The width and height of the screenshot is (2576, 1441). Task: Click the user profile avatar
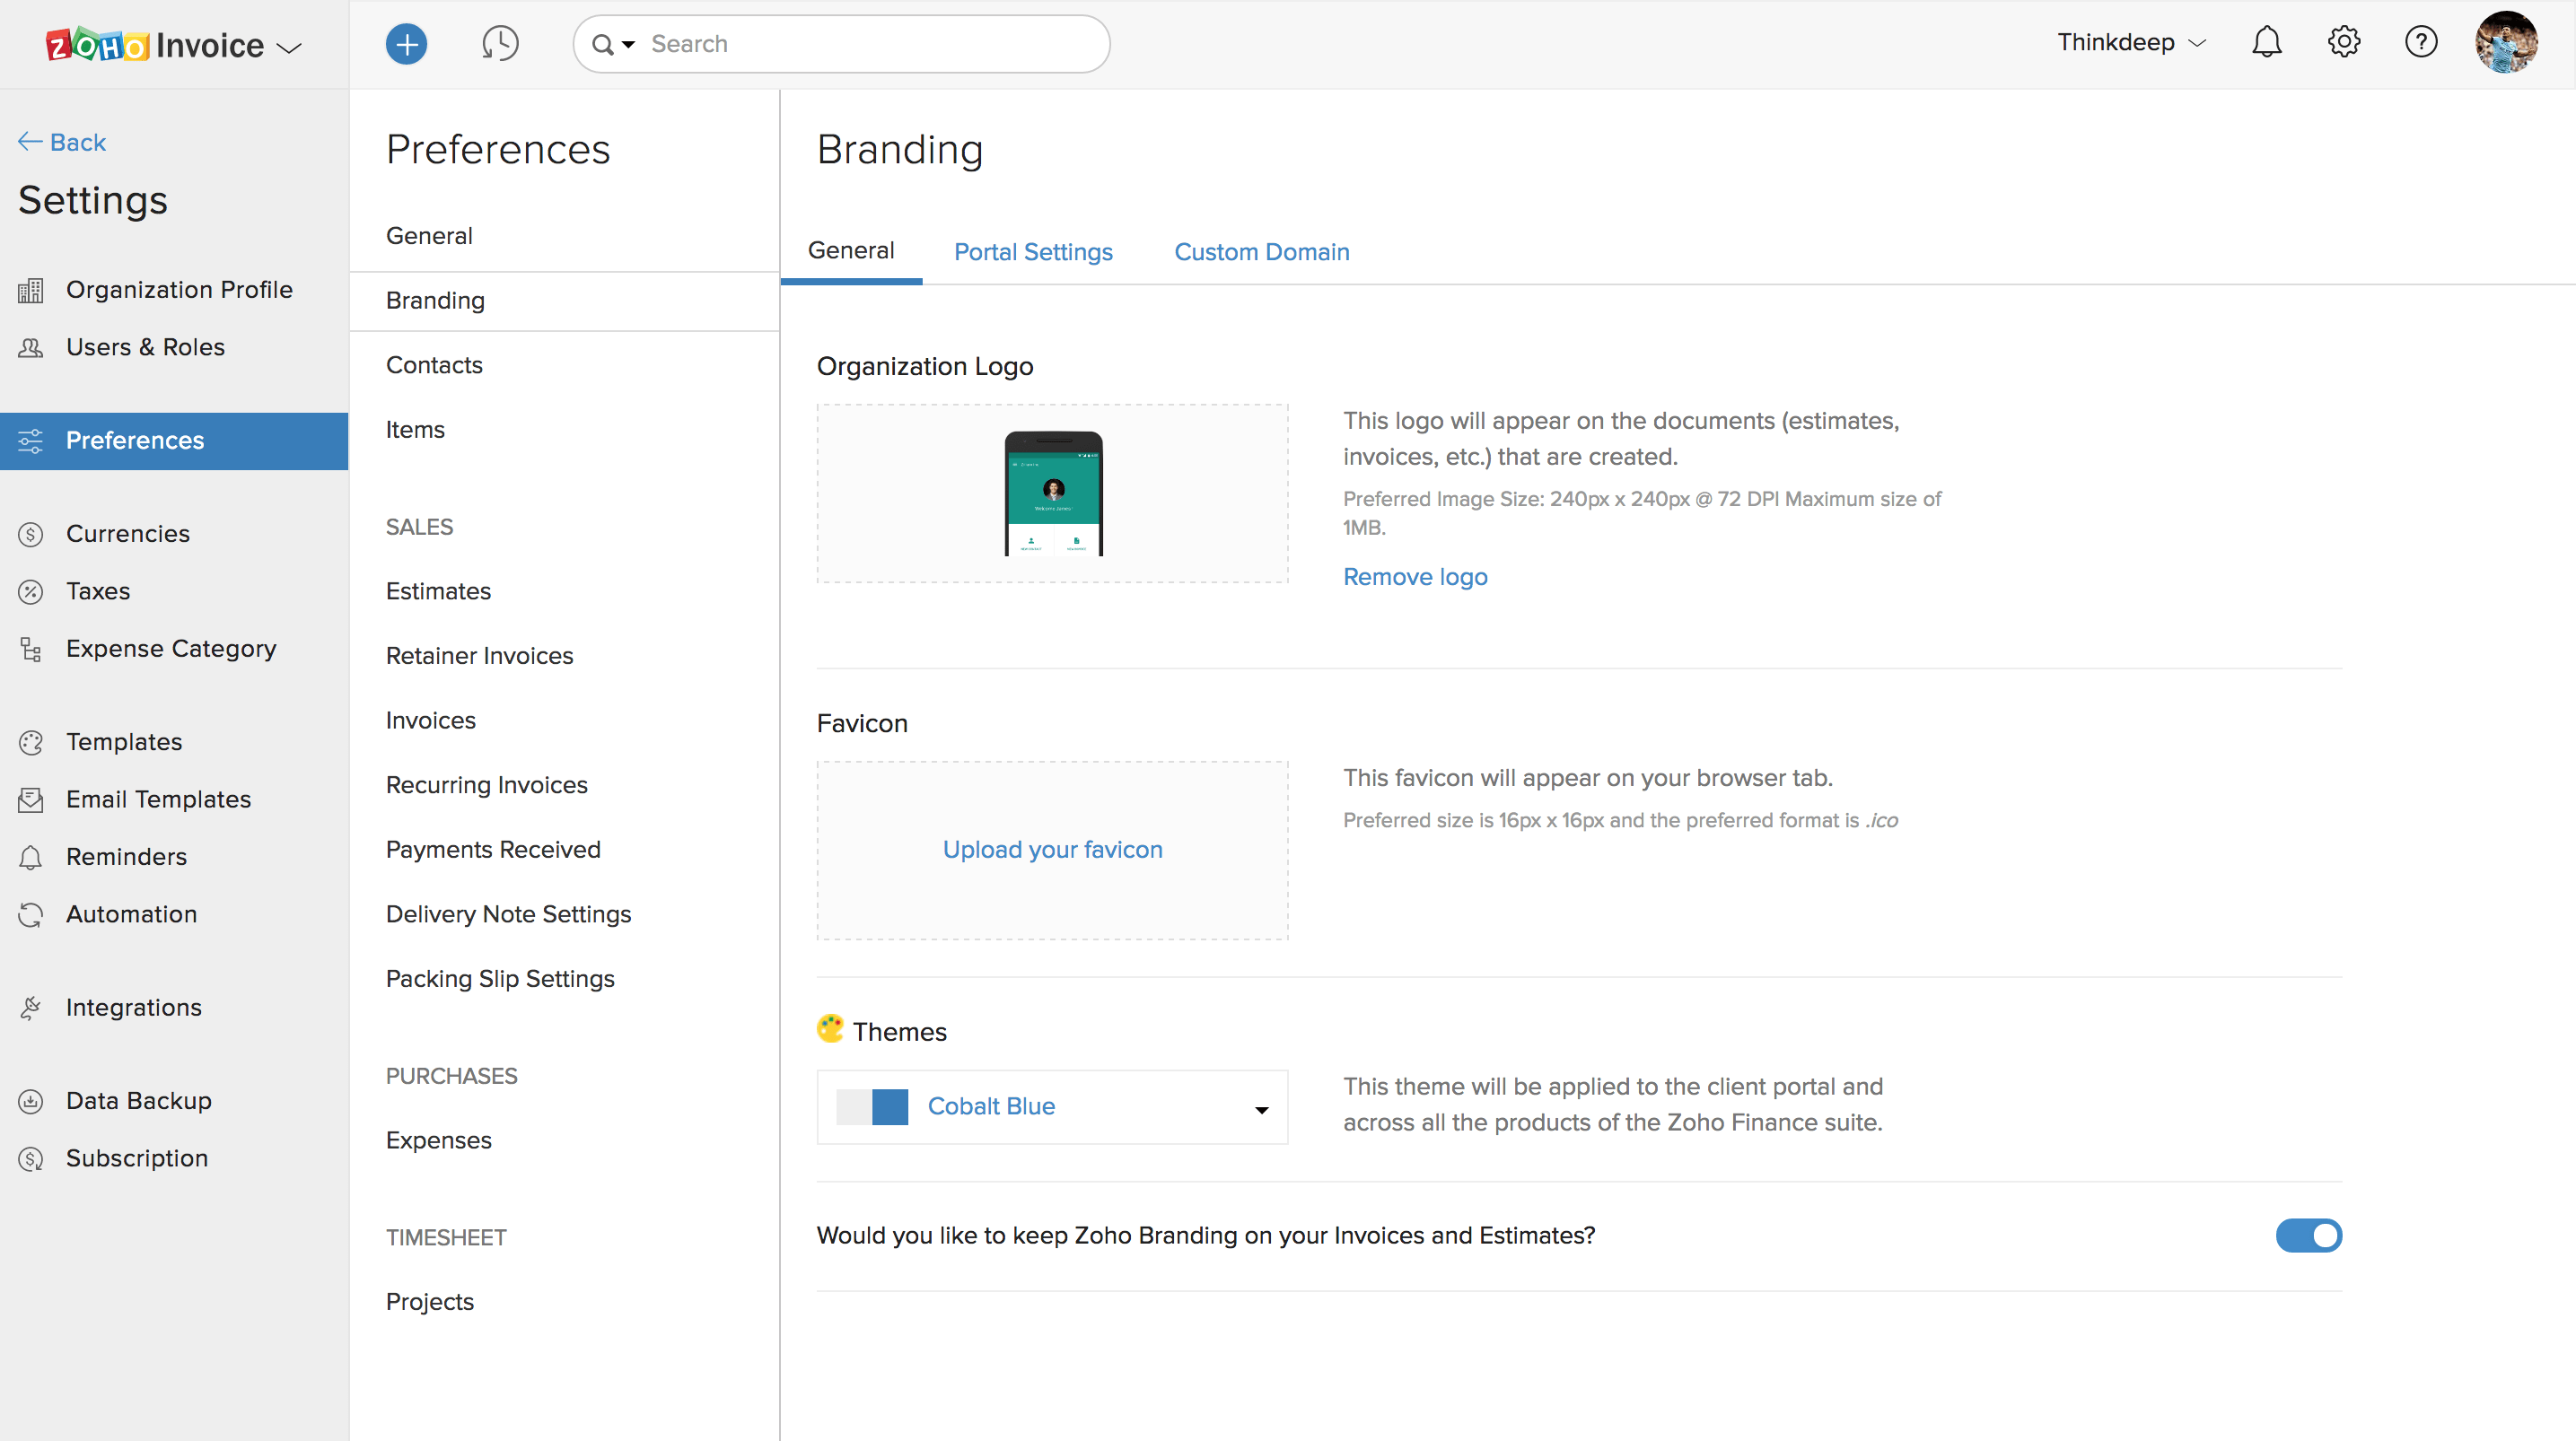pos(2505,42)
